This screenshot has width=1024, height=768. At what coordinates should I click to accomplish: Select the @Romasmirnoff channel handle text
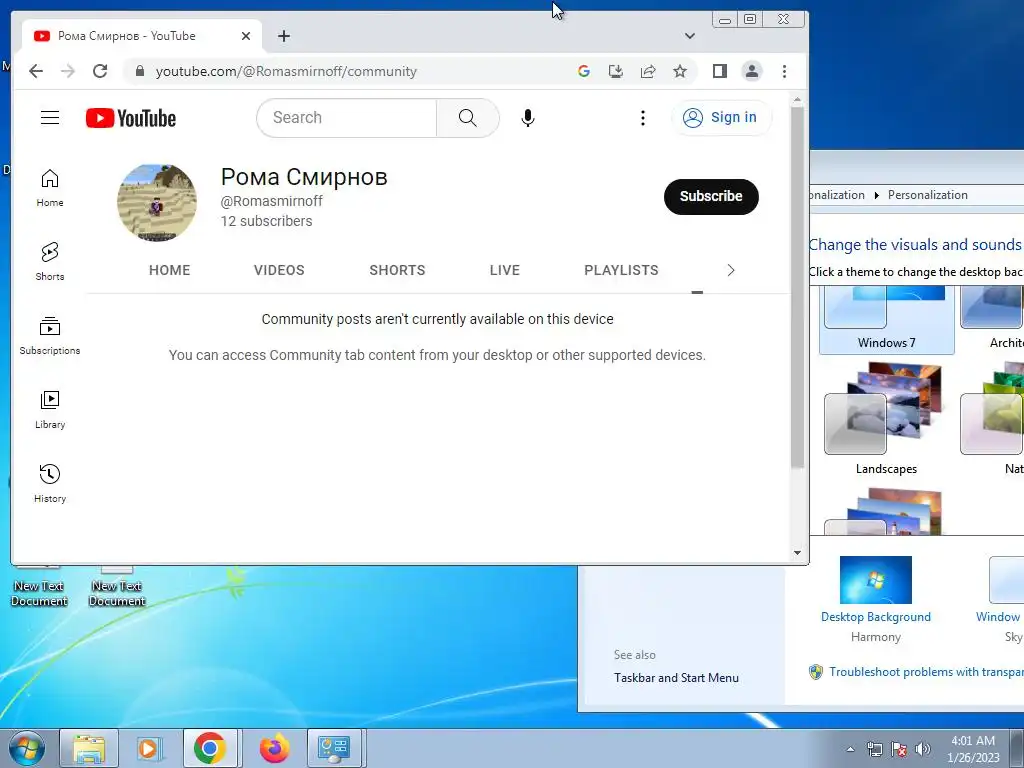[272, 201]
